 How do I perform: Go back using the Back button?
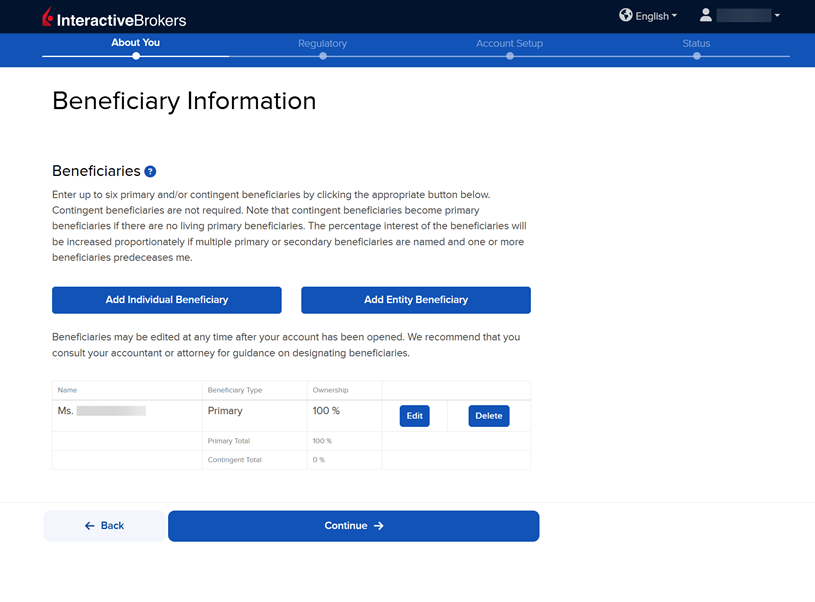104,526
